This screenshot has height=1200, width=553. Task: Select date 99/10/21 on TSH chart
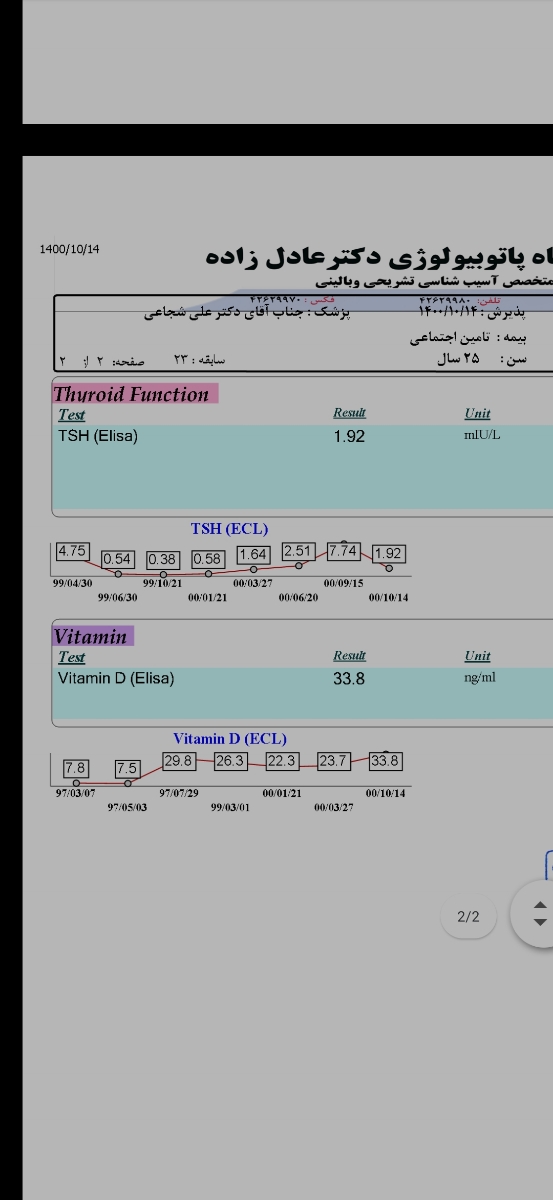click(162, 583)
